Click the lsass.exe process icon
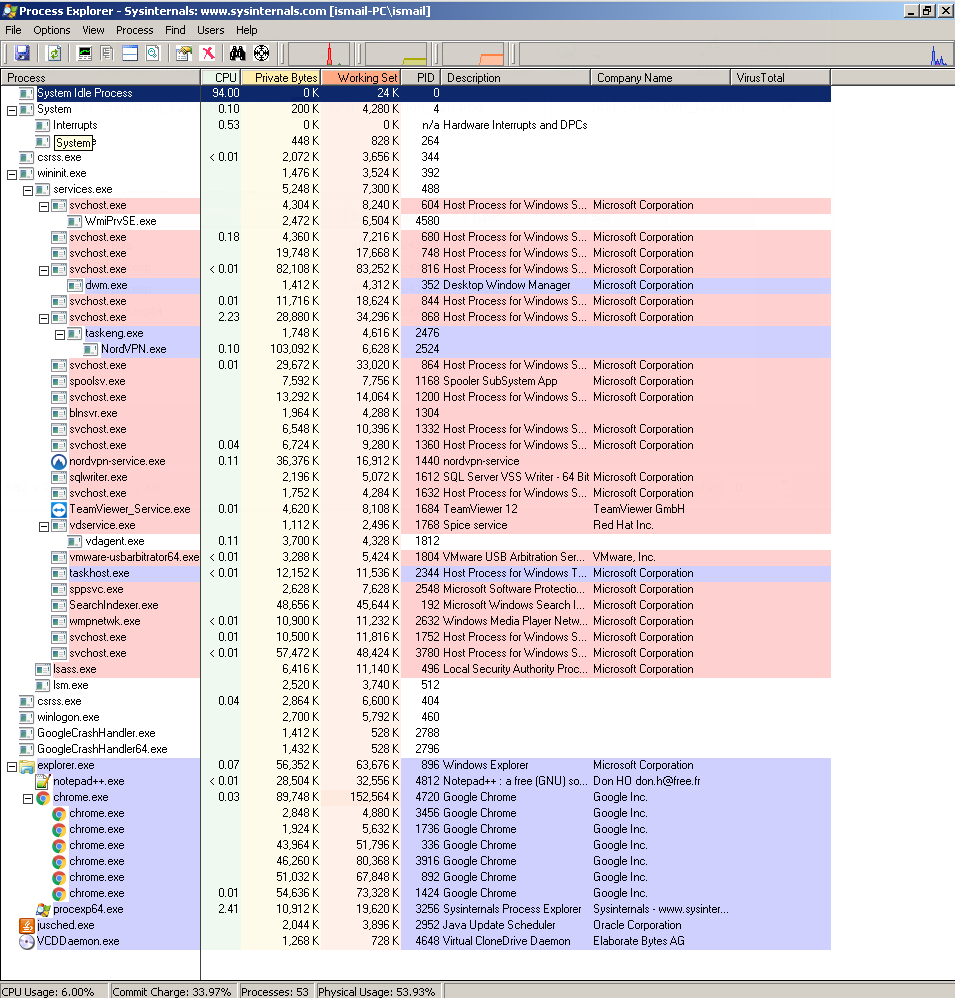Viewport: 955px width, 998px height. click(x=43, y=669)
